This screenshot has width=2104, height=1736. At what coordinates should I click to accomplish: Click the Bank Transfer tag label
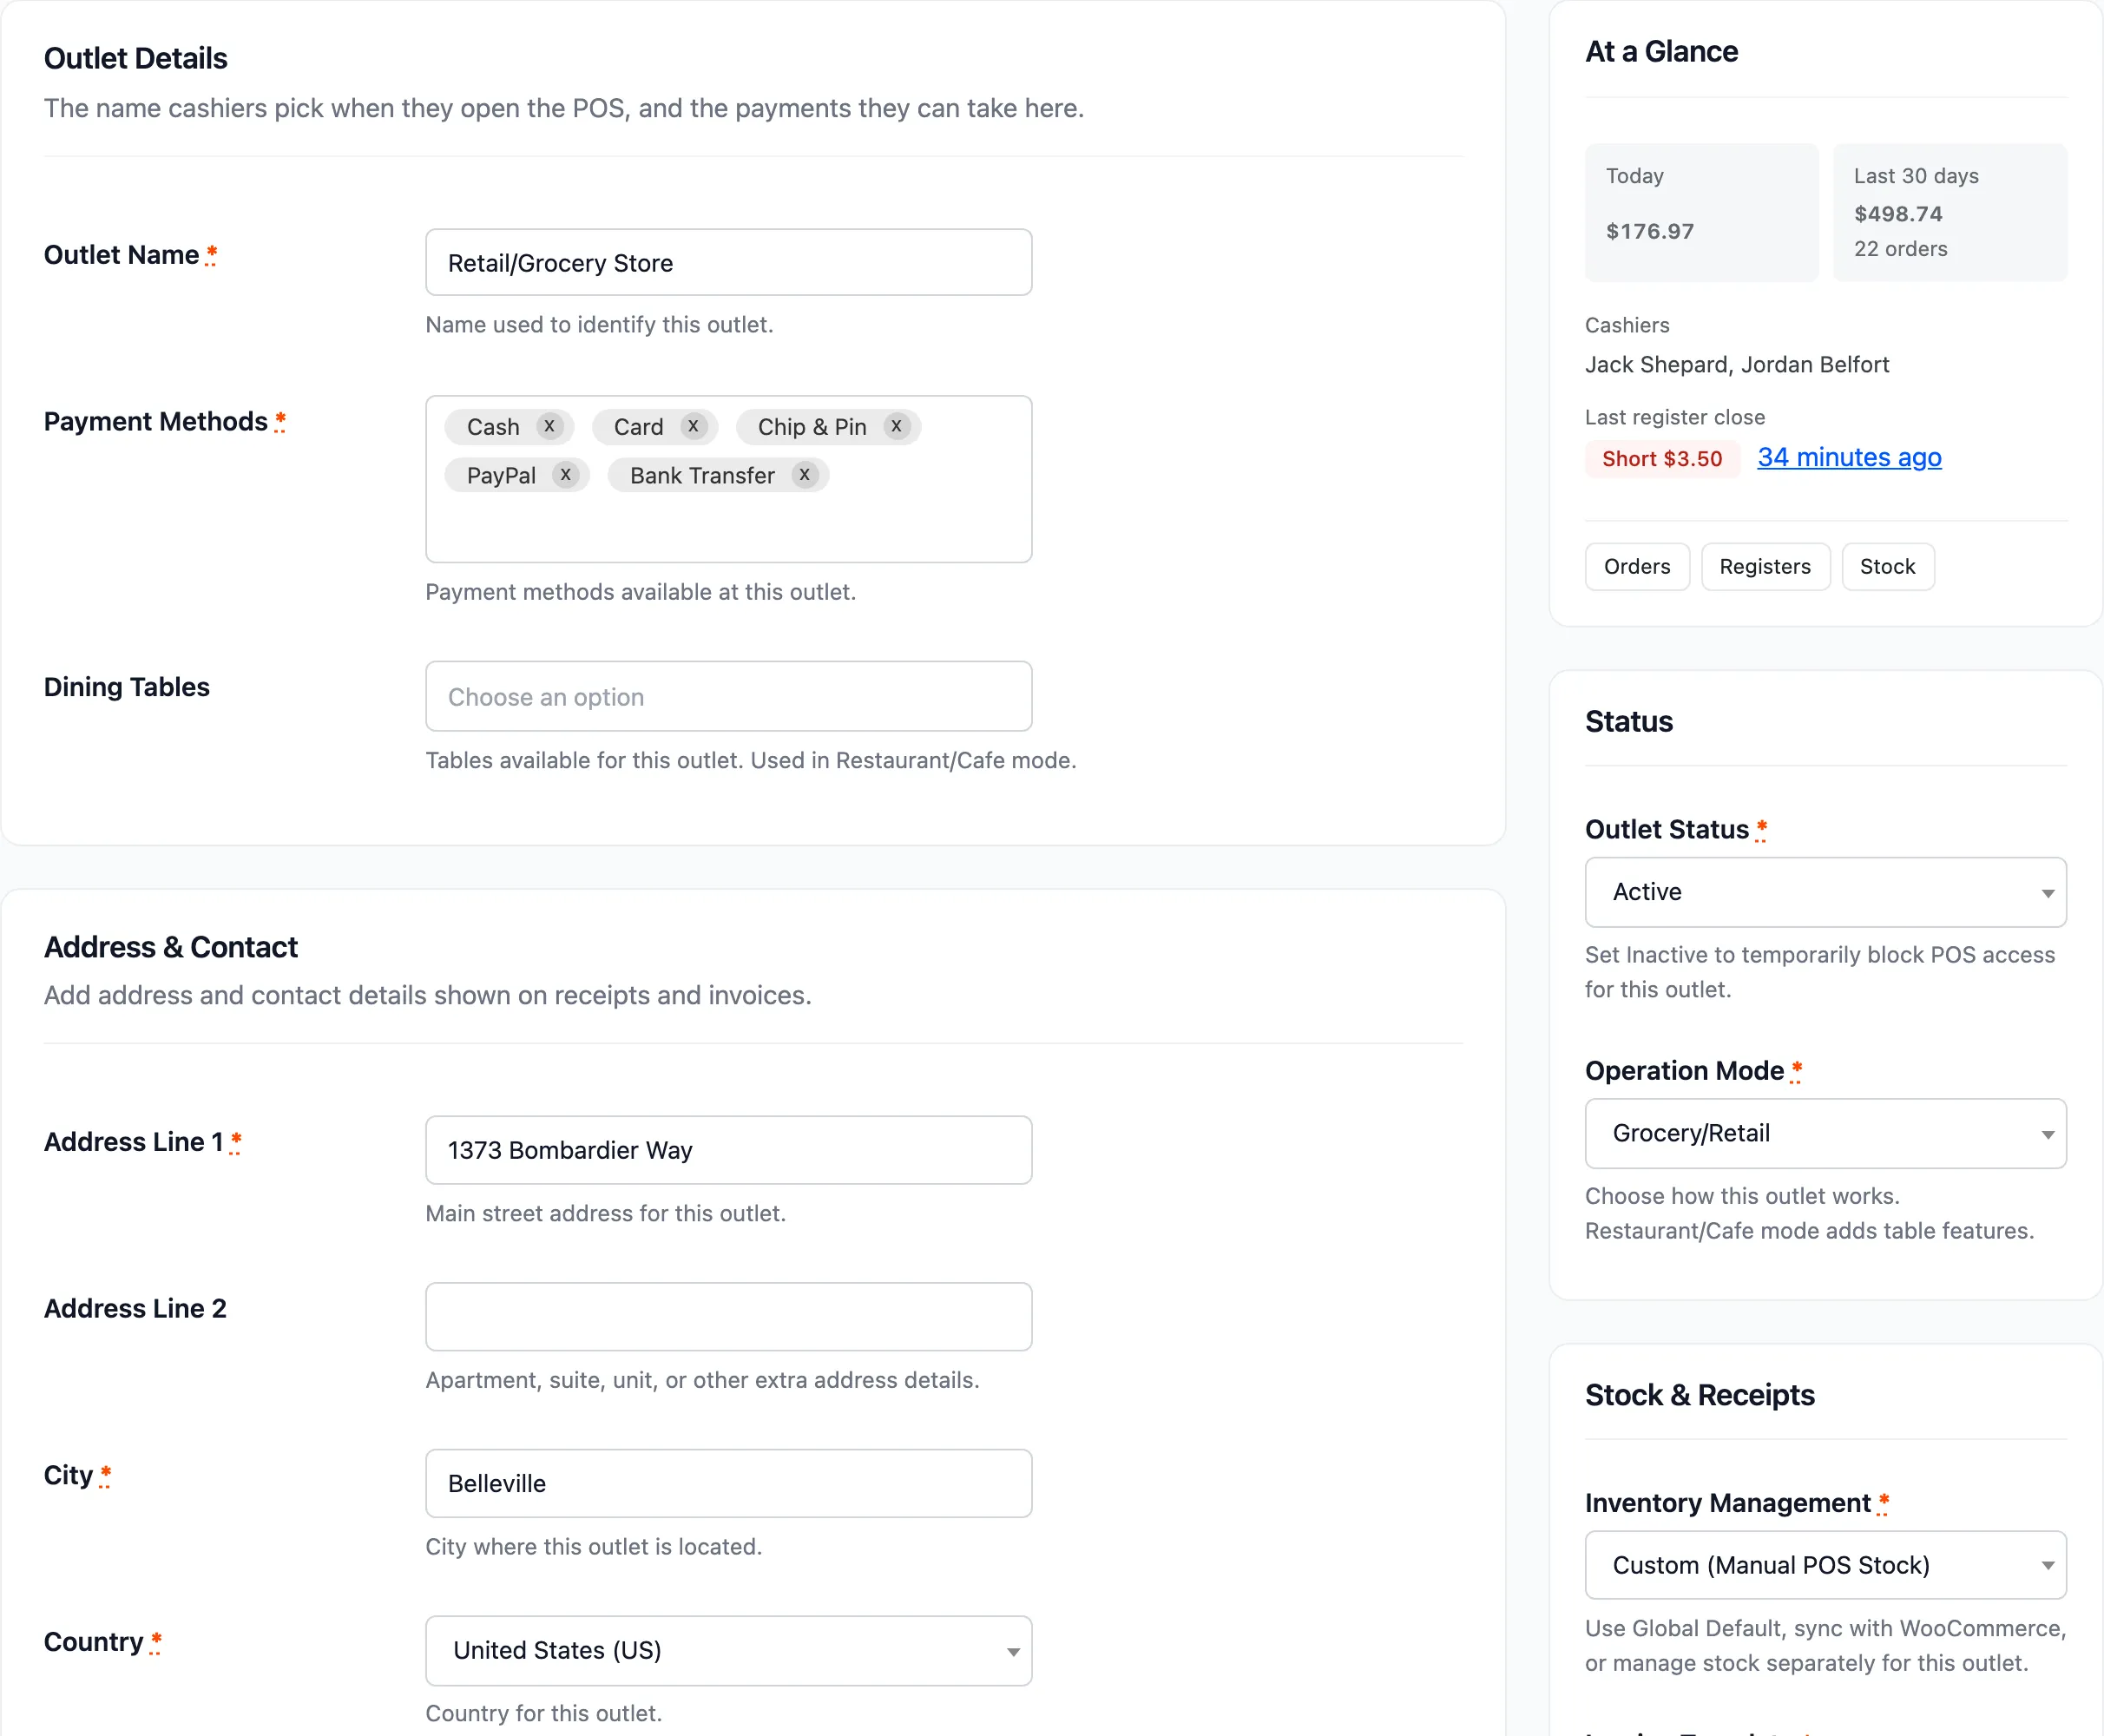[702, 476]
